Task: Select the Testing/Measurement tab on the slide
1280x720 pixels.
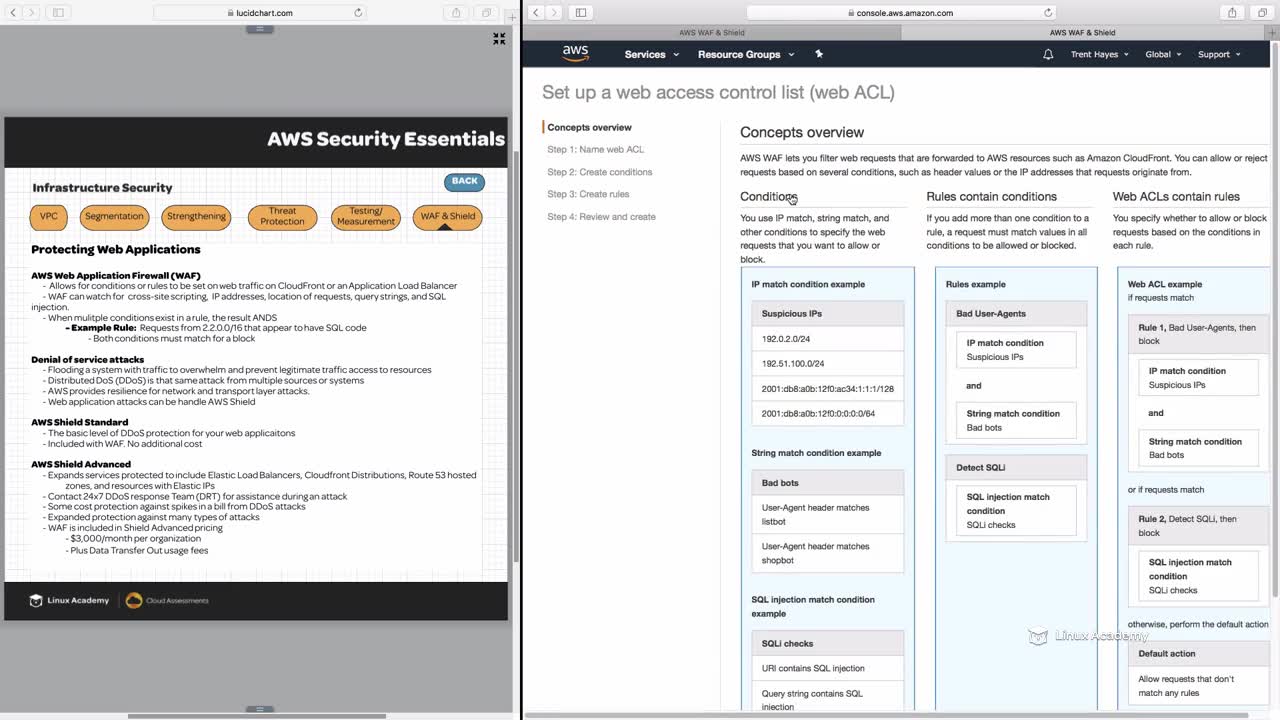Action: click(x=366, y=217)
